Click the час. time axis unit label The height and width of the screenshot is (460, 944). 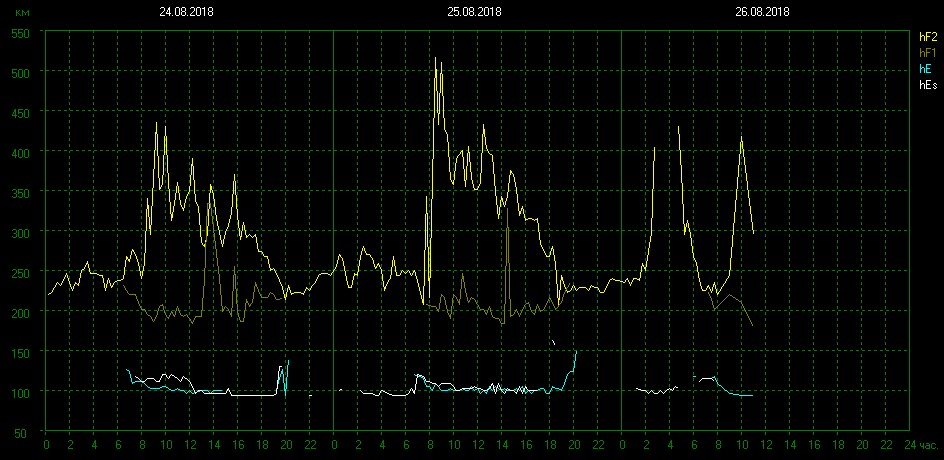[930, 445]
